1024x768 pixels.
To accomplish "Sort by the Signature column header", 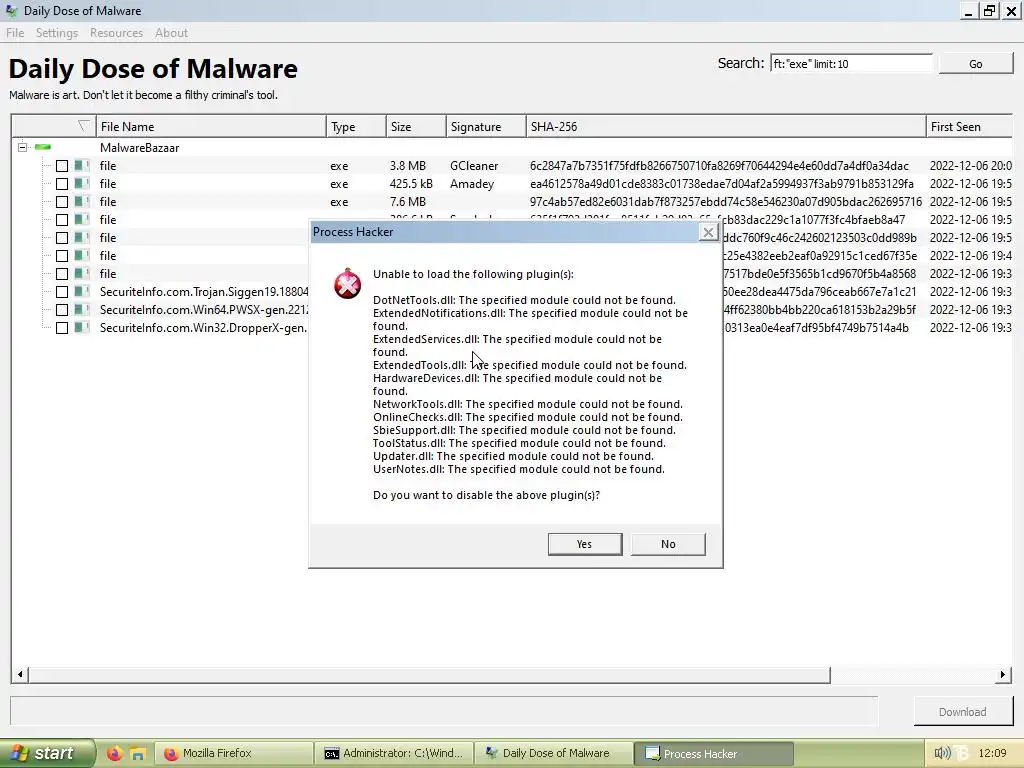I will point(486,127).
